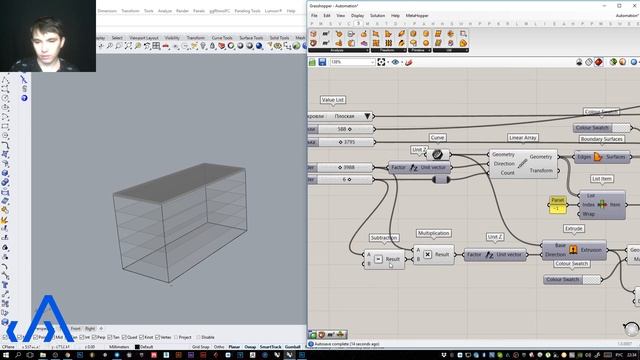Open Grasshopper Edit menu
640x360 pixels.
point(327,16)
